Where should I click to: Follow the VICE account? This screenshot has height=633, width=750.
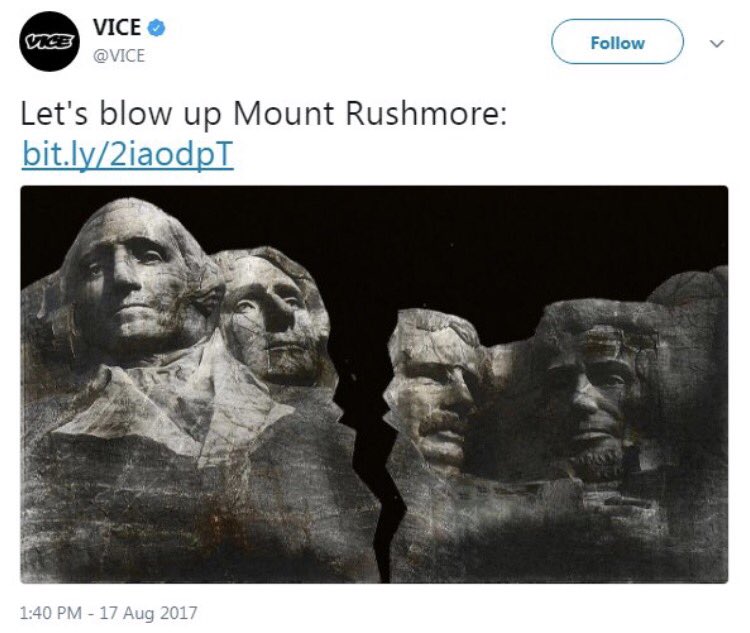[617, 42]
